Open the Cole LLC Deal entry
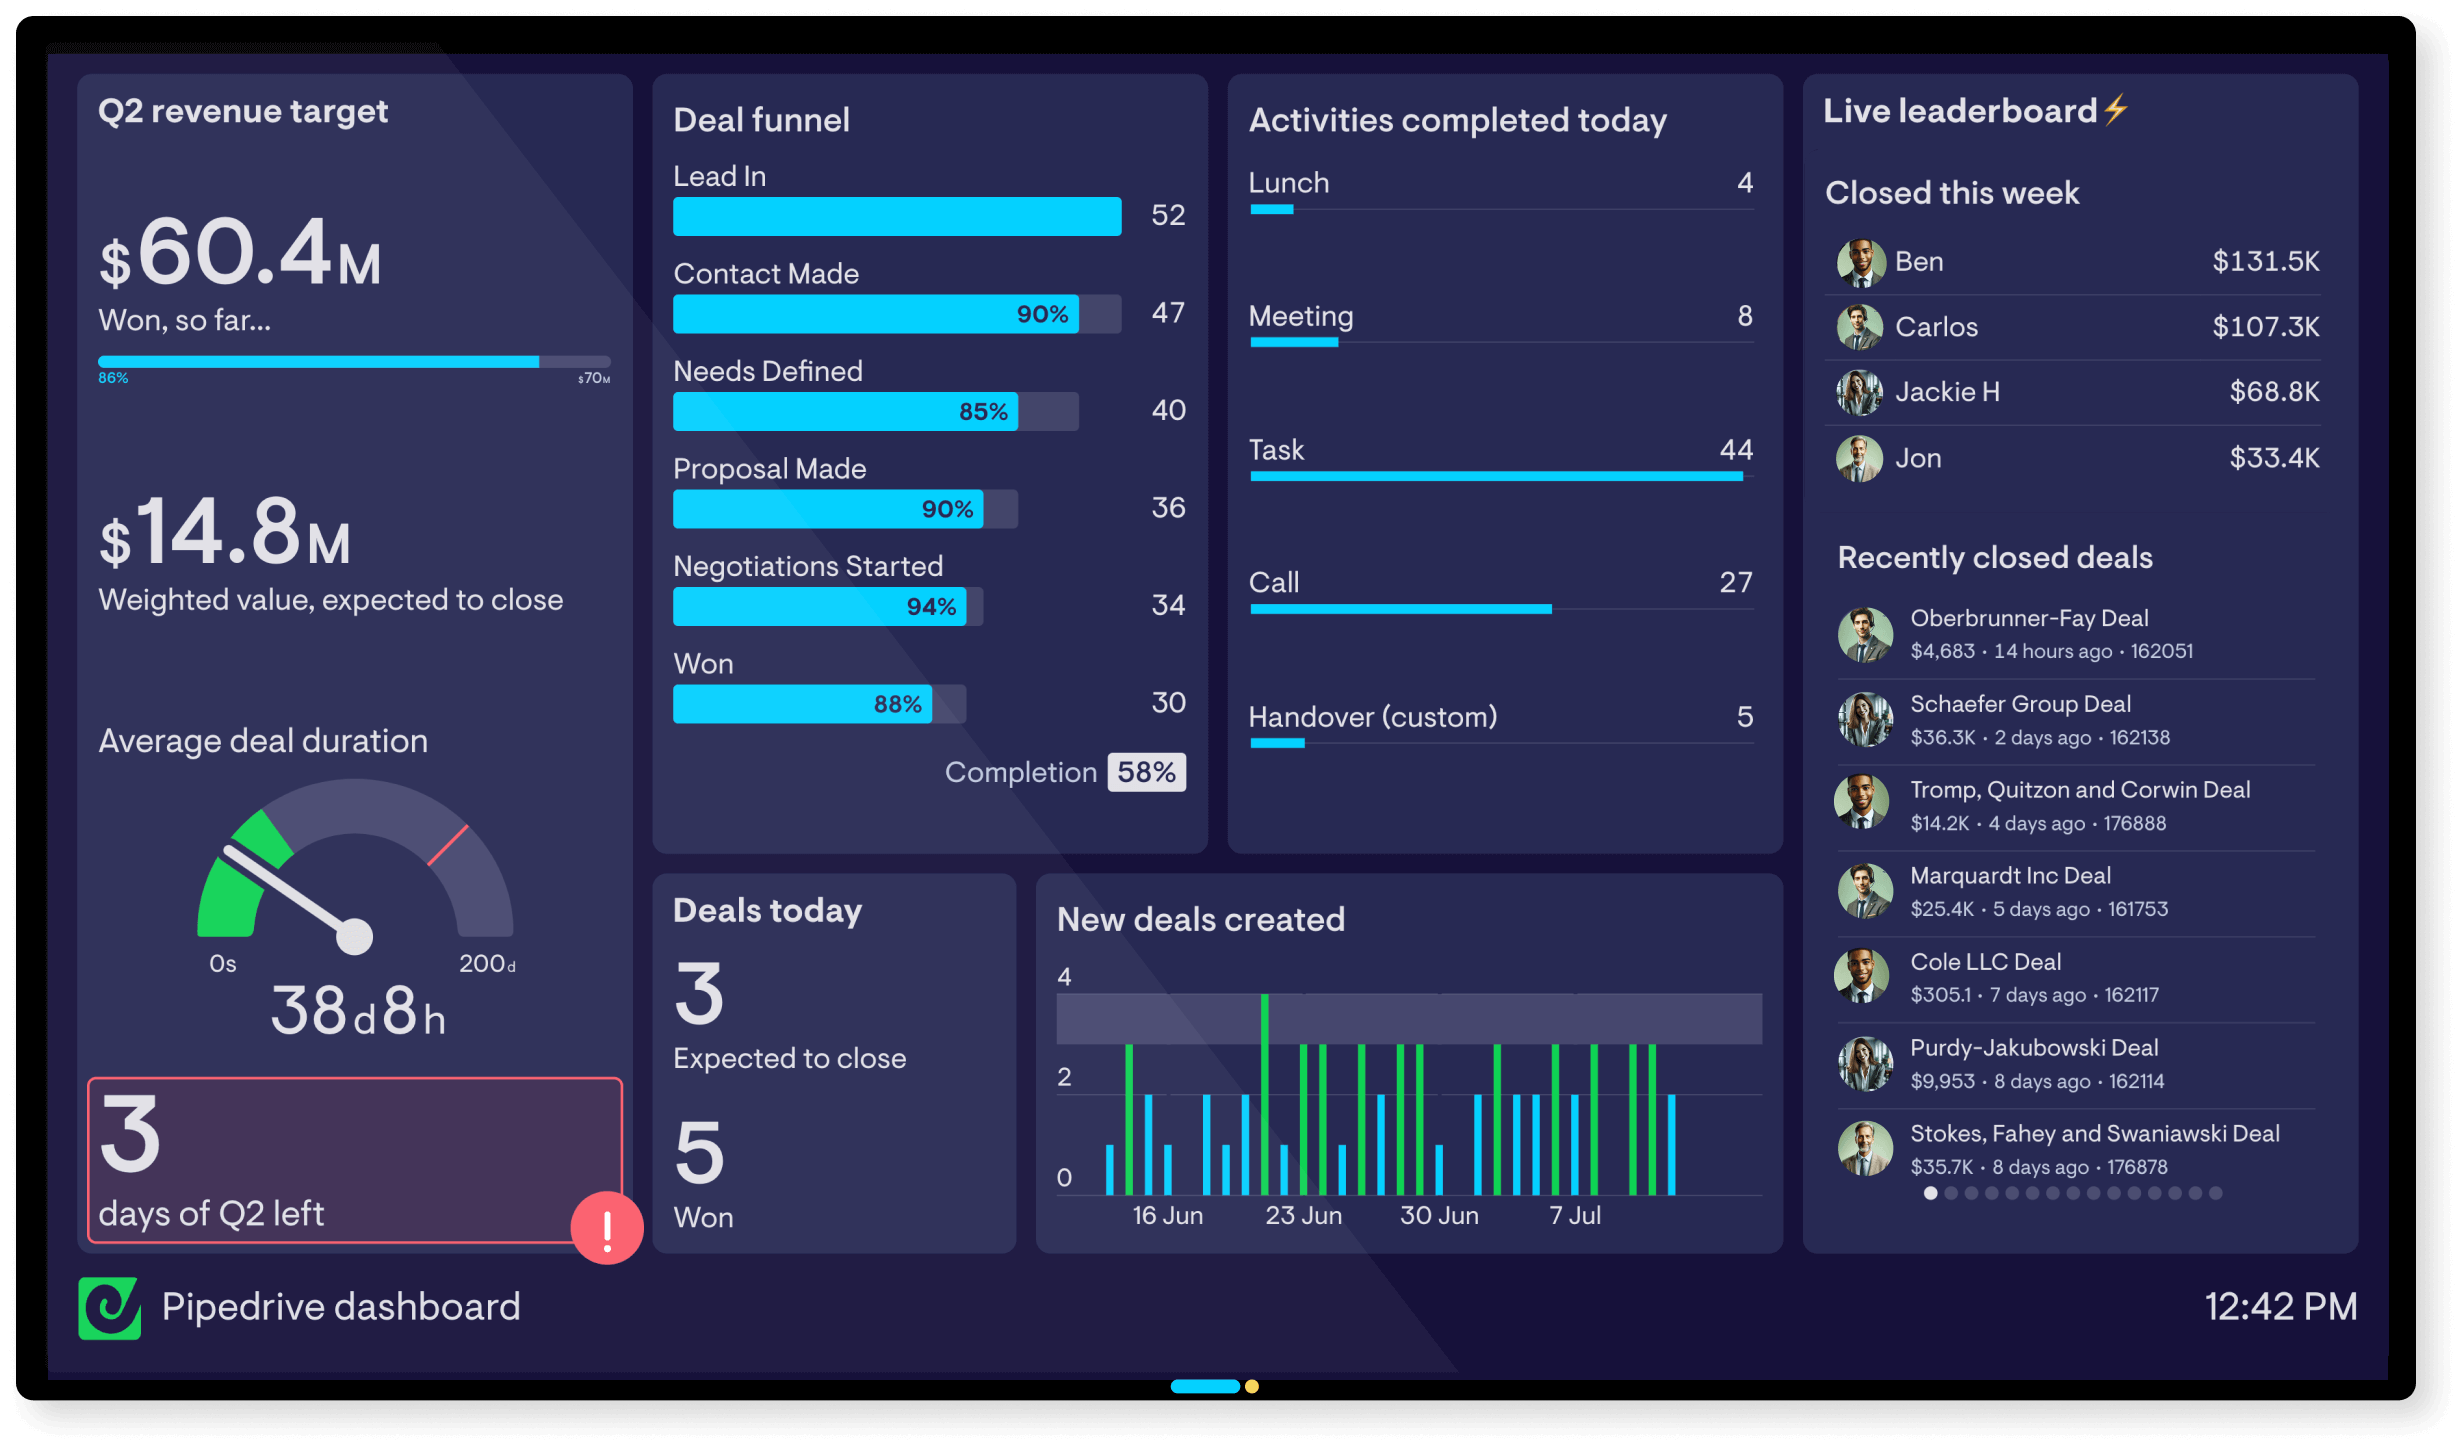Image resolution: width=2464 pixels, height=1449 pixels. (x=2076, y=978)
